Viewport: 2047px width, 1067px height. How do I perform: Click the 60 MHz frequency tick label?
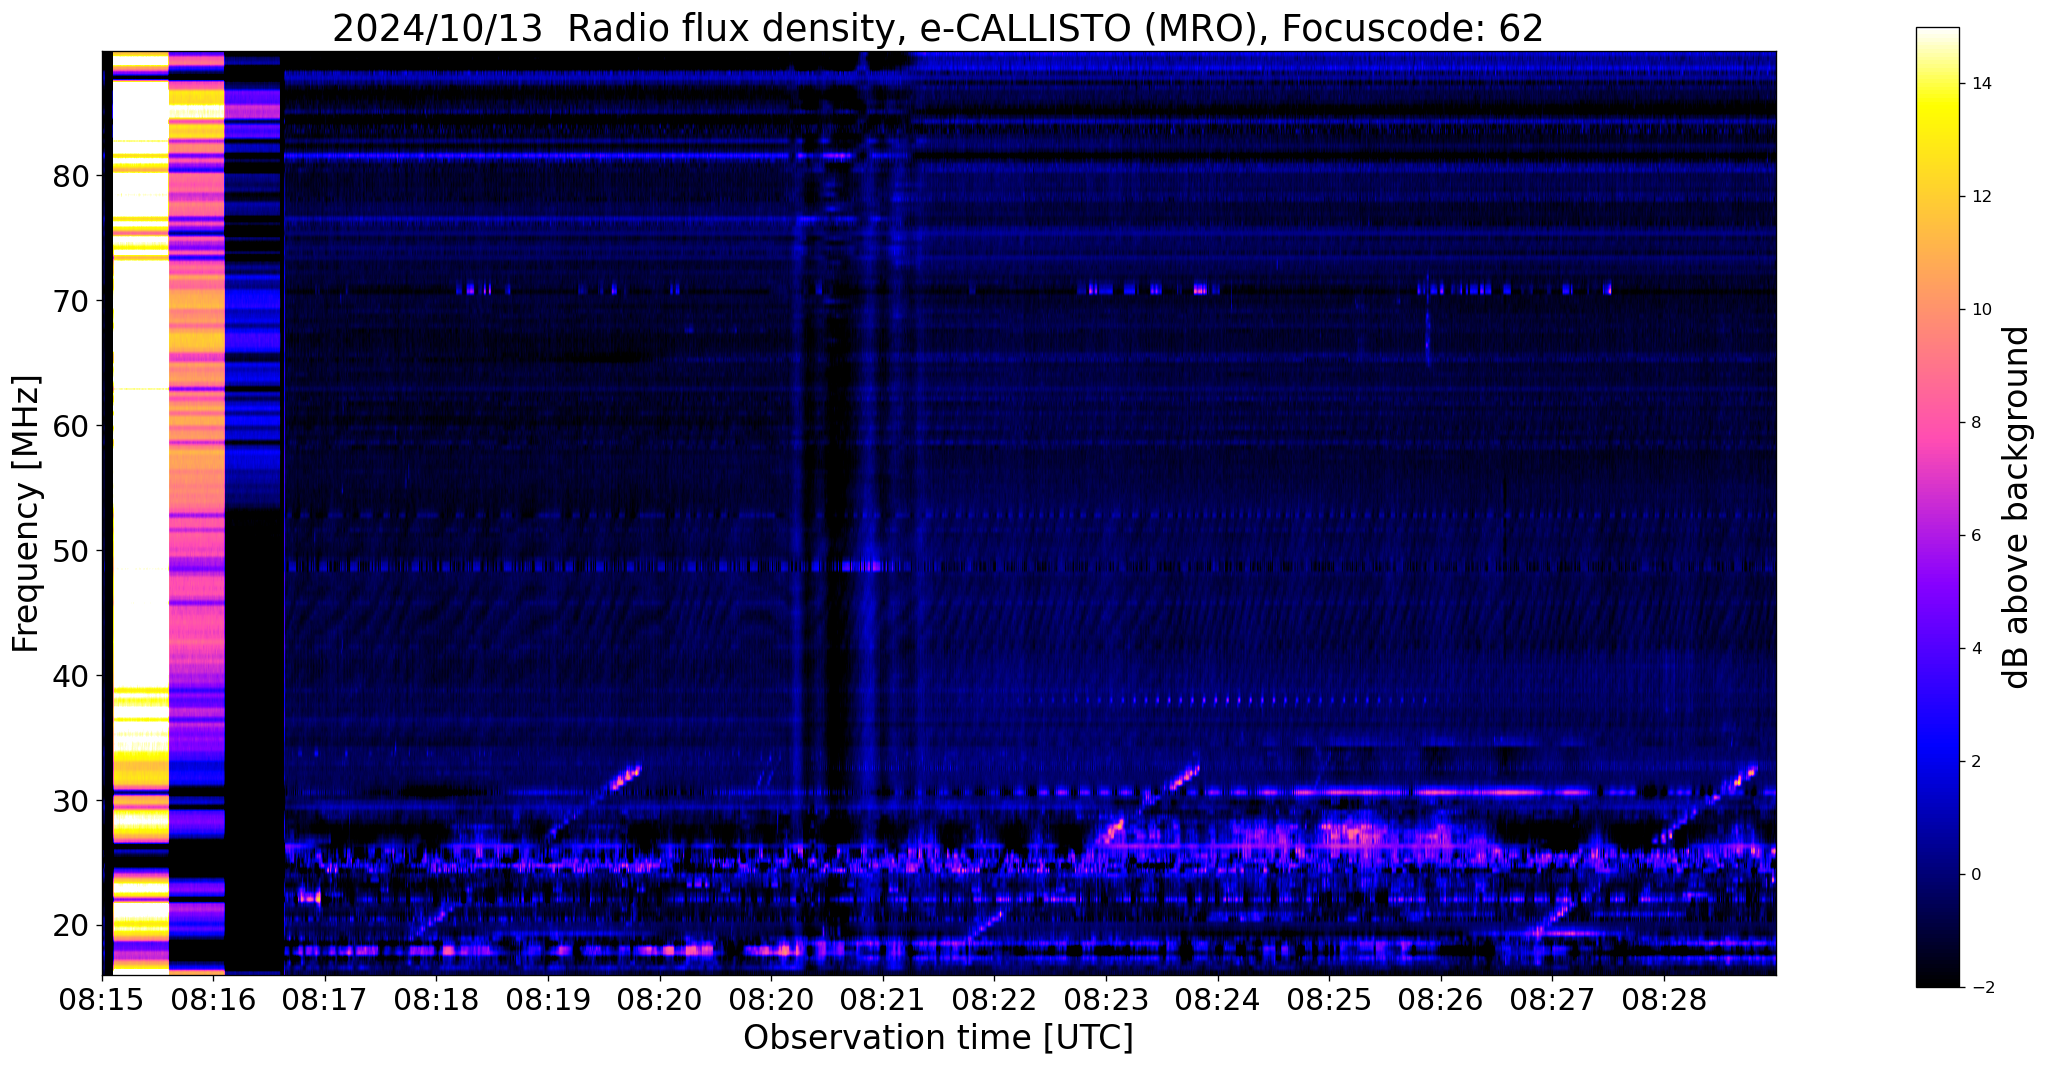[70, 426]
